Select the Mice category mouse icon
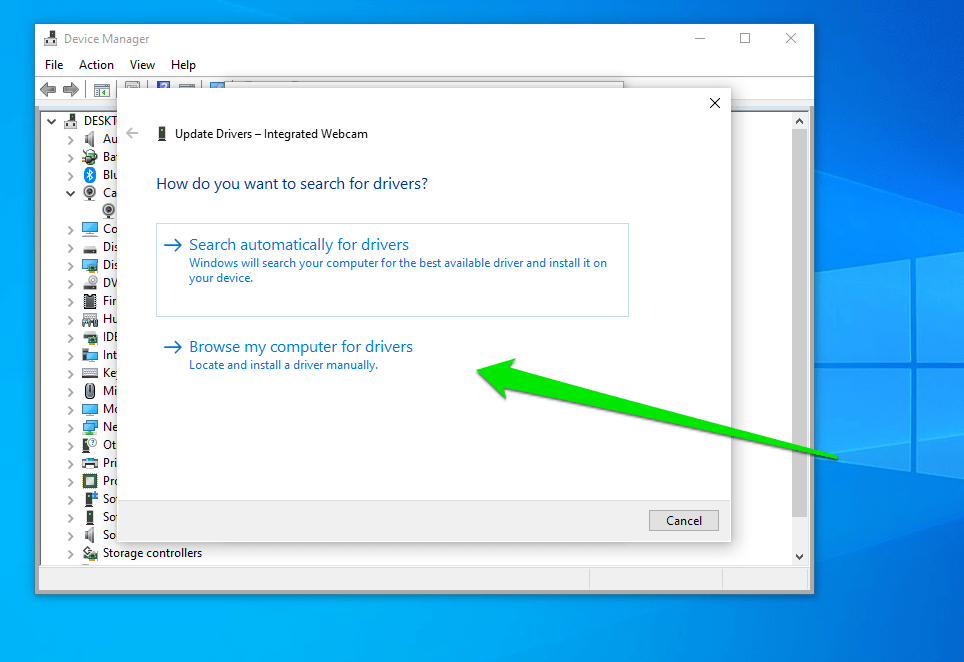The height and width of the screenshot is (662, 964). 90,391
